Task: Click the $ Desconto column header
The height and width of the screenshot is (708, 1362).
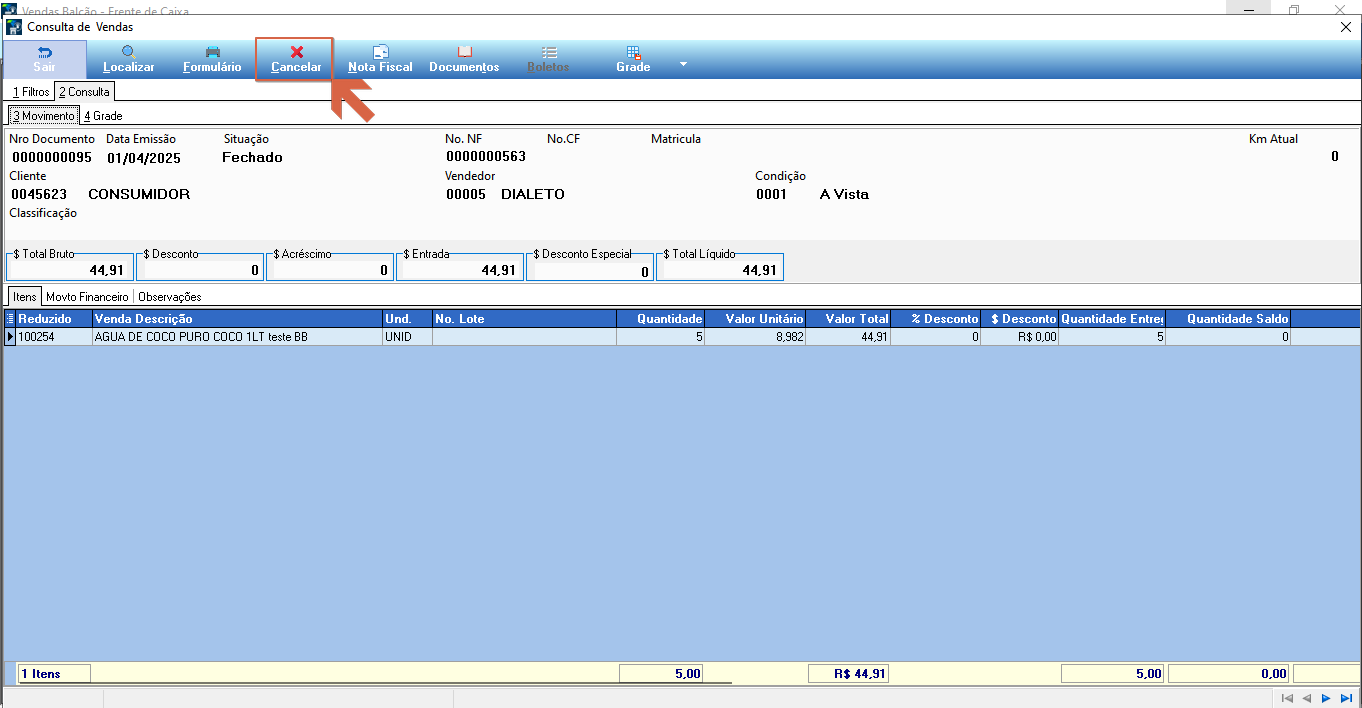Action: click(x=1019, y=318)
